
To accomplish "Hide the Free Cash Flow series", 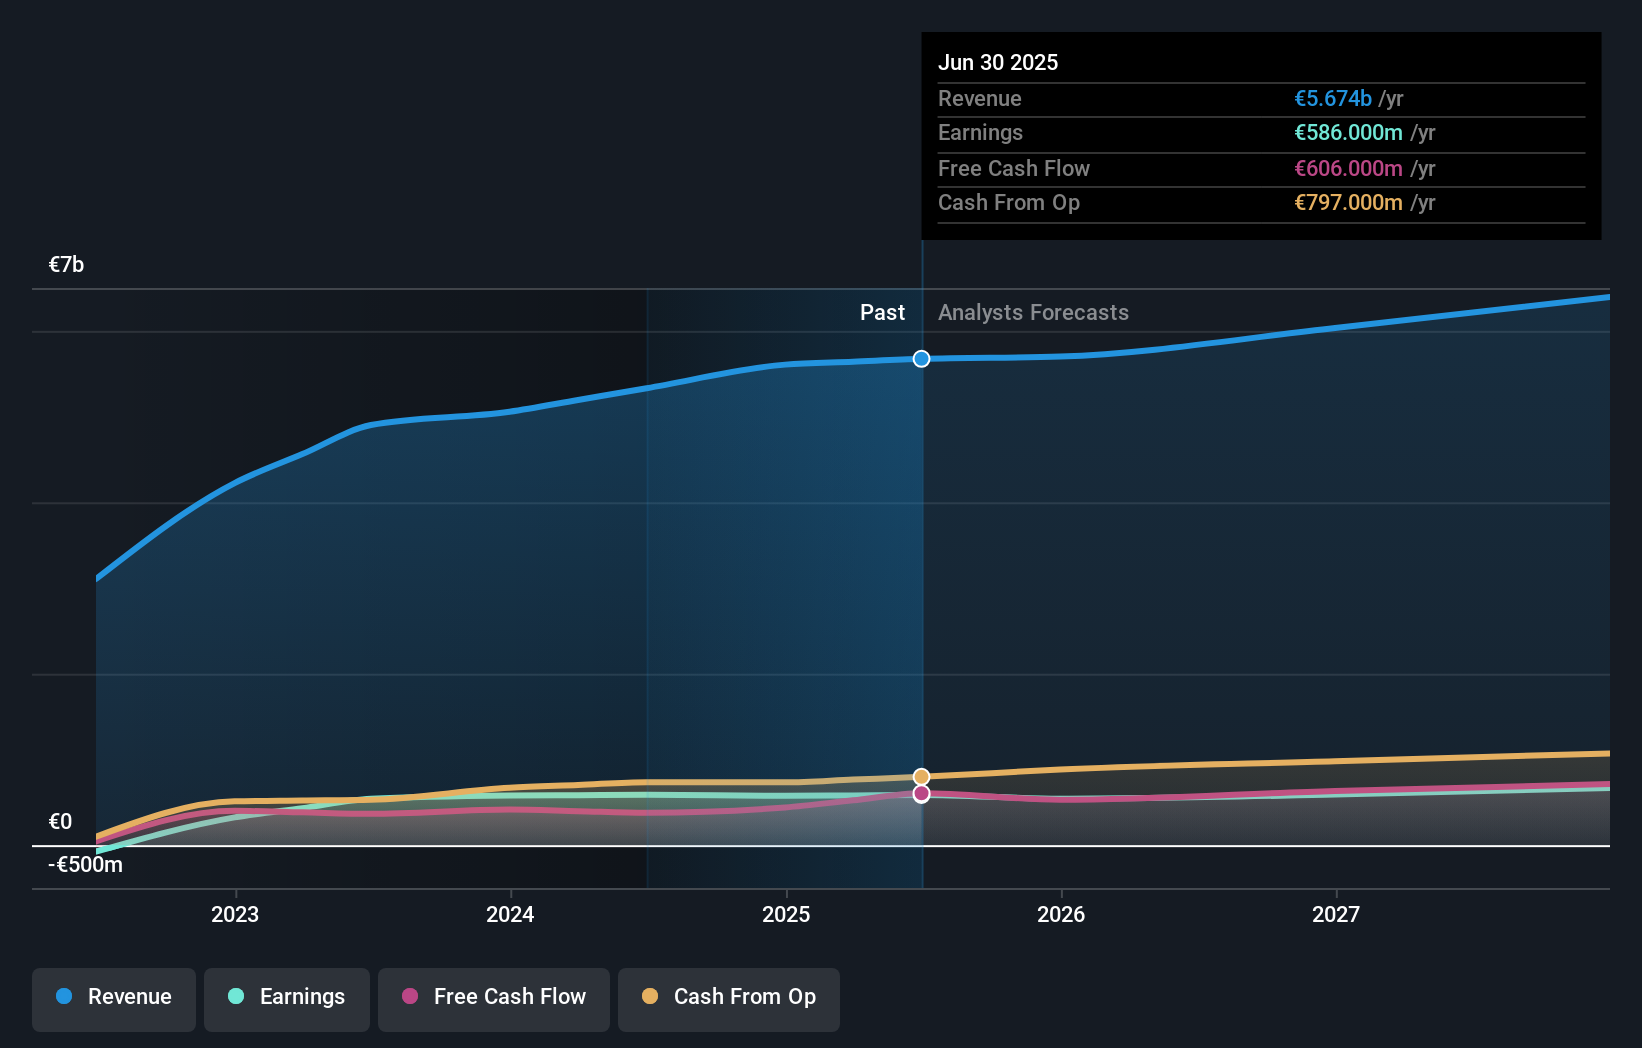I will (x=493, y=999).
